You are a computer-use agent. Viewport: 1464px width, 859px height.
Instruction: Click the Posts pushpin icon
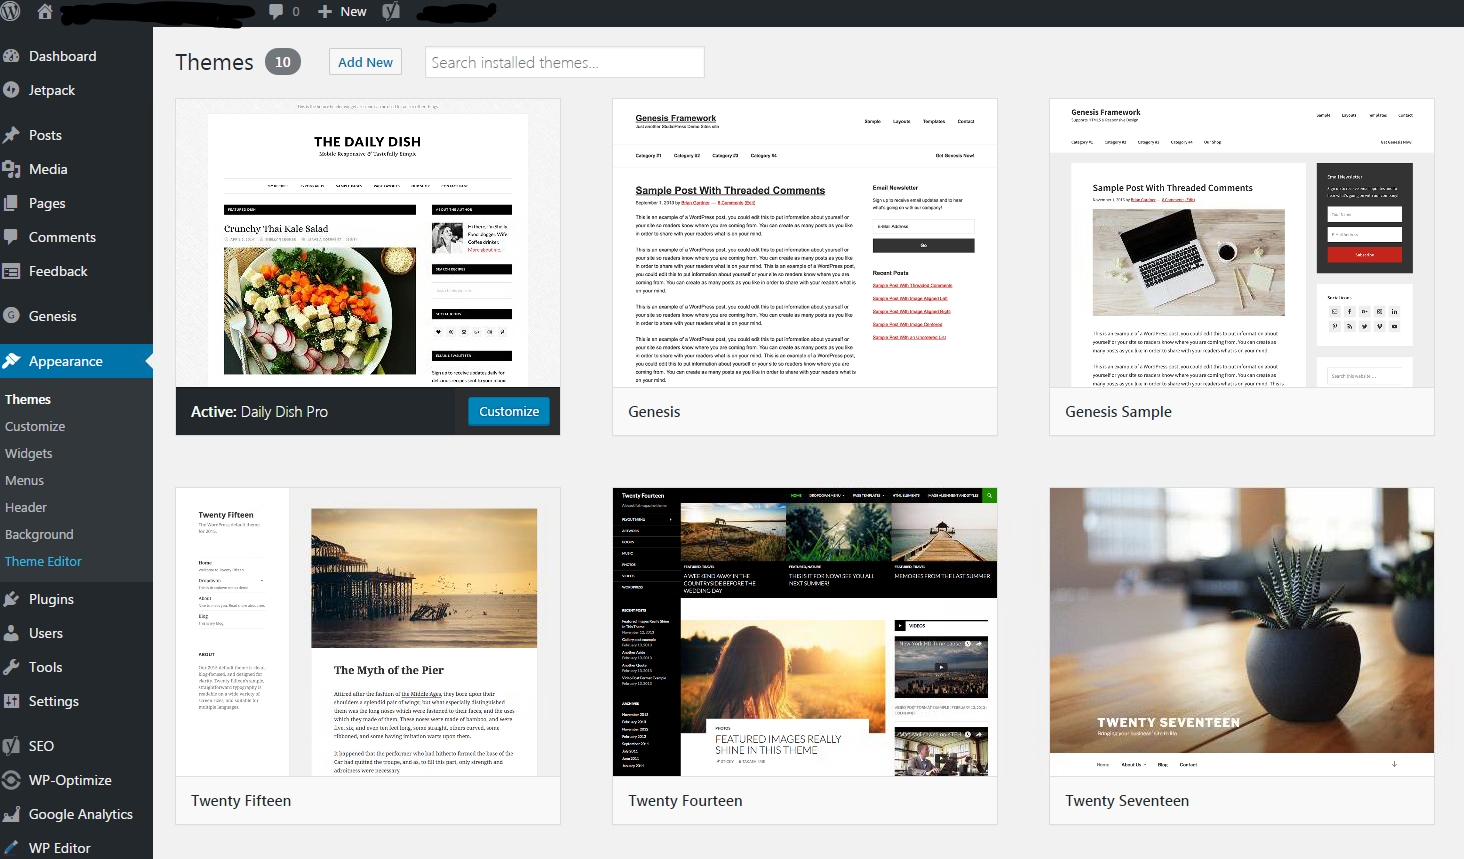[11, 135]
